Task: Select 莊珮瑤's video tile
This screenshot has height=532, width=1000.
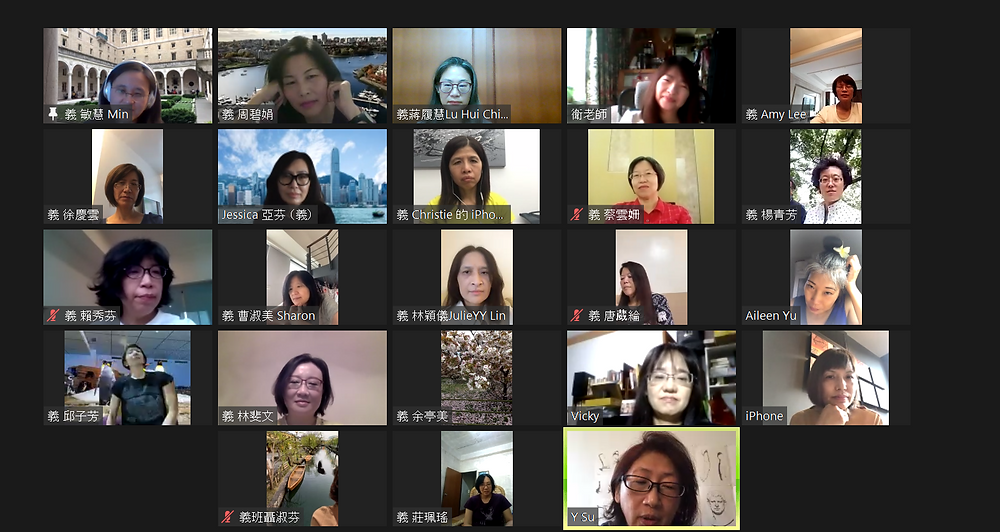Action: click(x=476, y=478)
